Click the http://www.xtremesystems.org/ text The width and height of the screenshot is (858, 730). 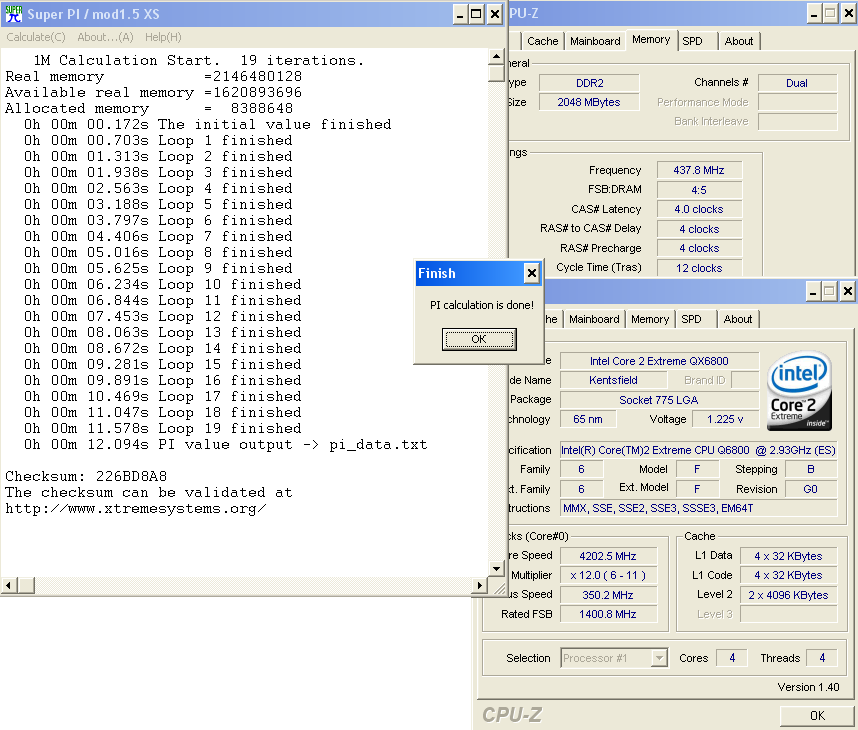click(x=136, y=508)
